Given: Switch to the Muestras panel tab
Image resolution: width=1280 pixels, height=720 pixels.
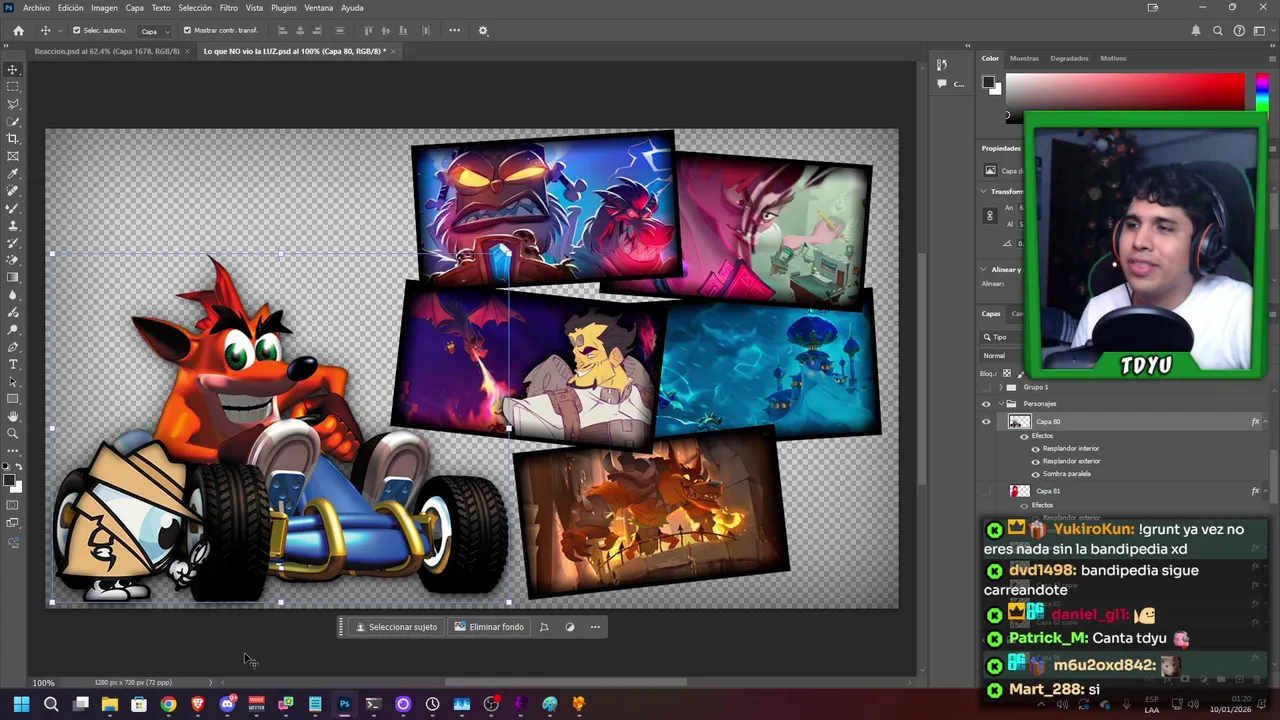Looking at the screenshot, I should [x=1024, y=58].
